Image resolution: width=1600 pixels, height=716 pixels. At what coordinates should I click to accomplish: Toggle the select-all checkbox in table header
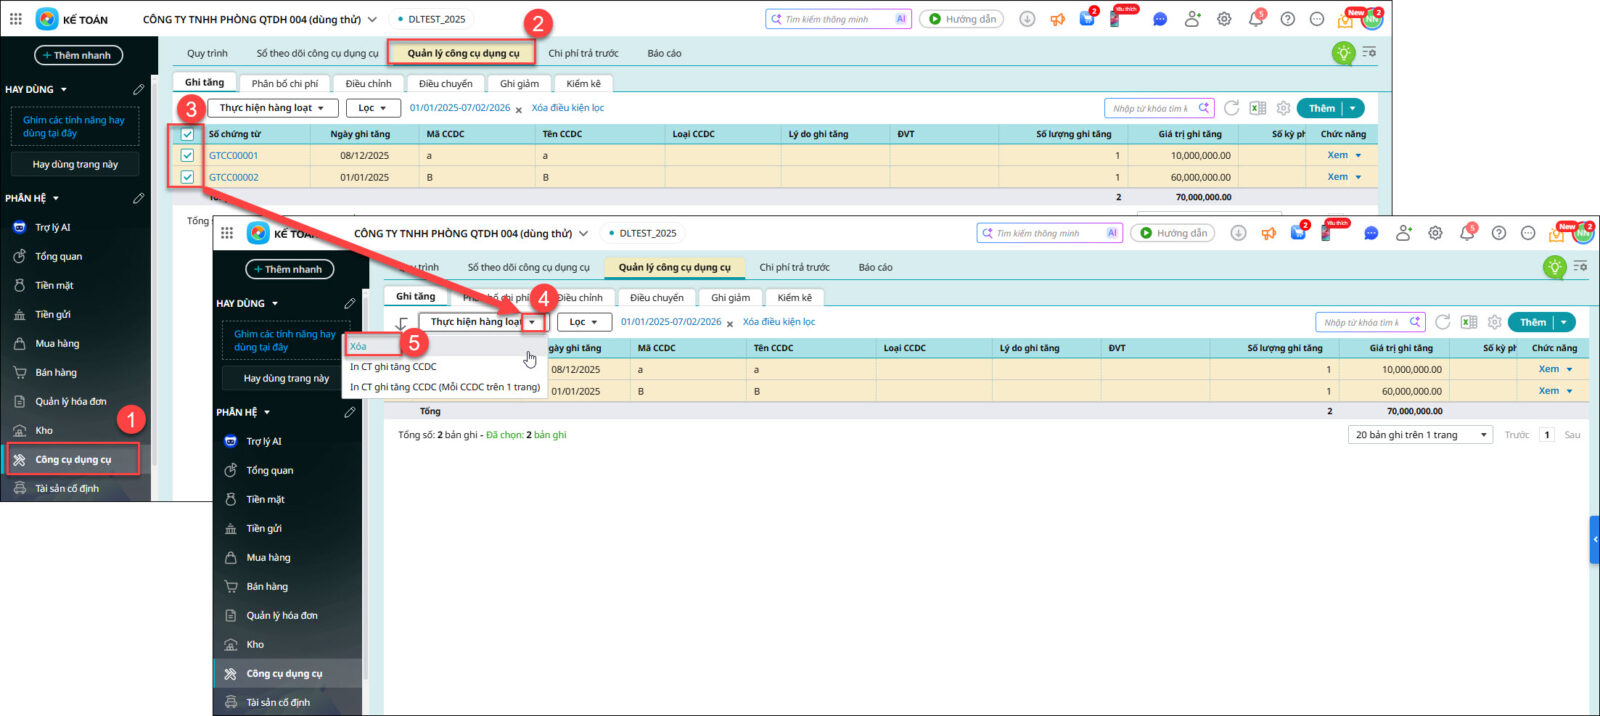pyautogui.click(x=187, y=134)
